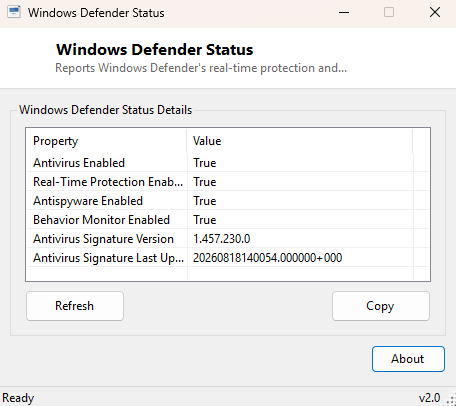Click the Property column header

tap(107, 141)
